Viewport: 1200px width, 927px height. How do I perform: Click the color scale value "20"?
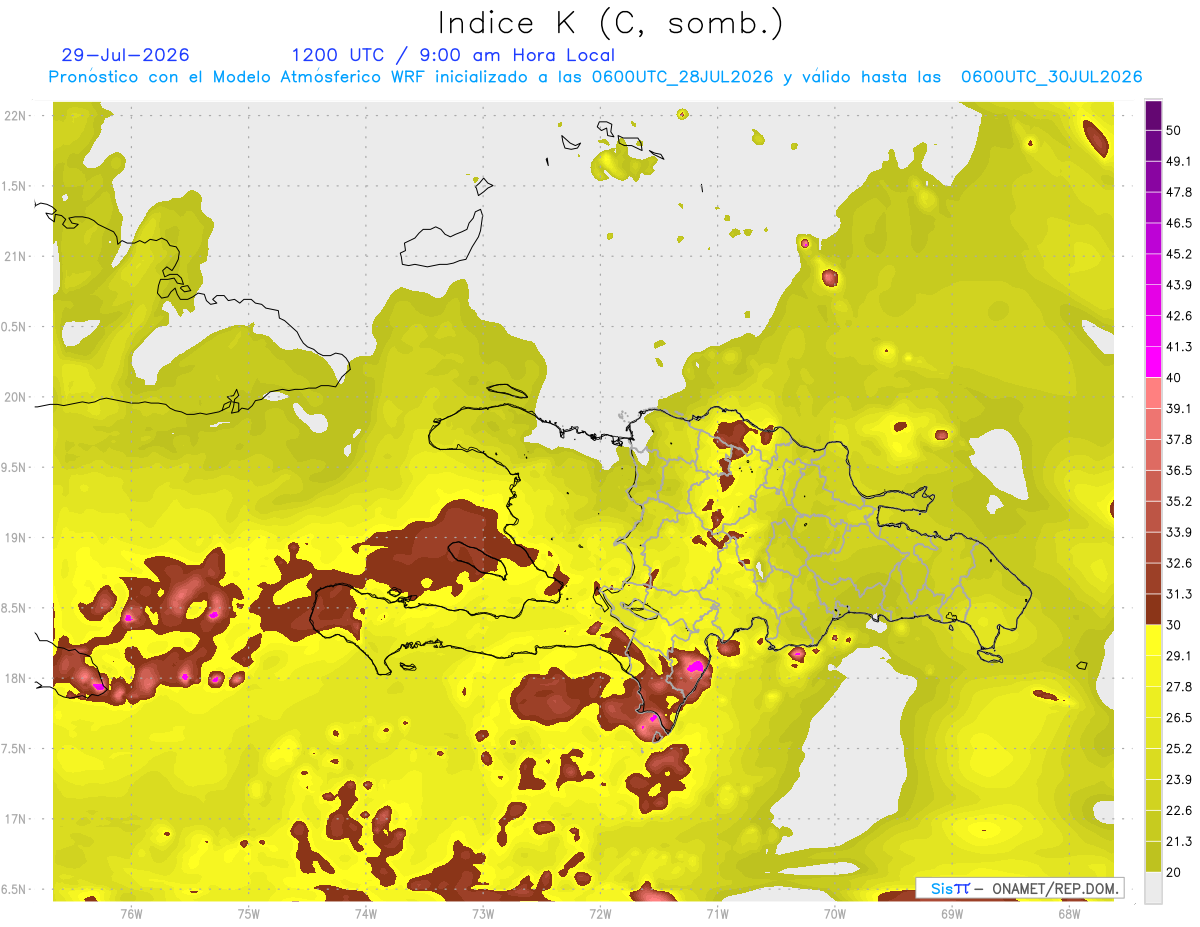[1174, 873]
